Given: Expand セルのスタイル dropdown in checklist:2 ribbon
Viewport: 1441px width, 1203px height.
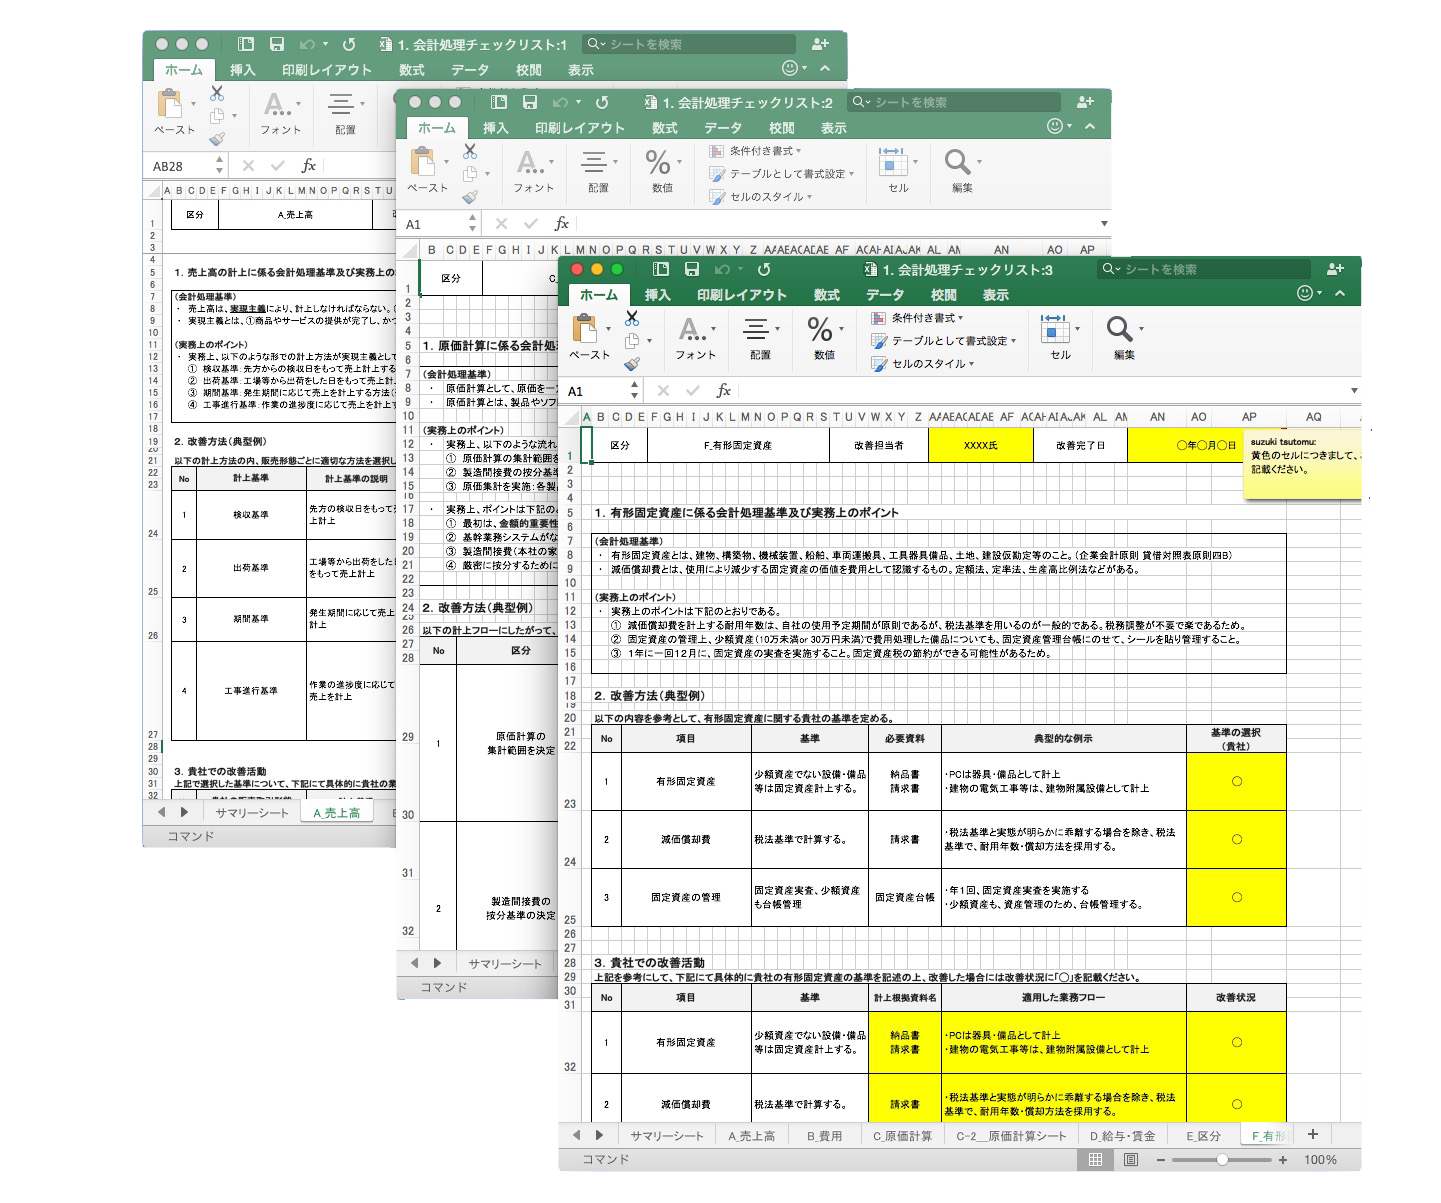Looking at the screenshot, I should click(x=761, y=197).
